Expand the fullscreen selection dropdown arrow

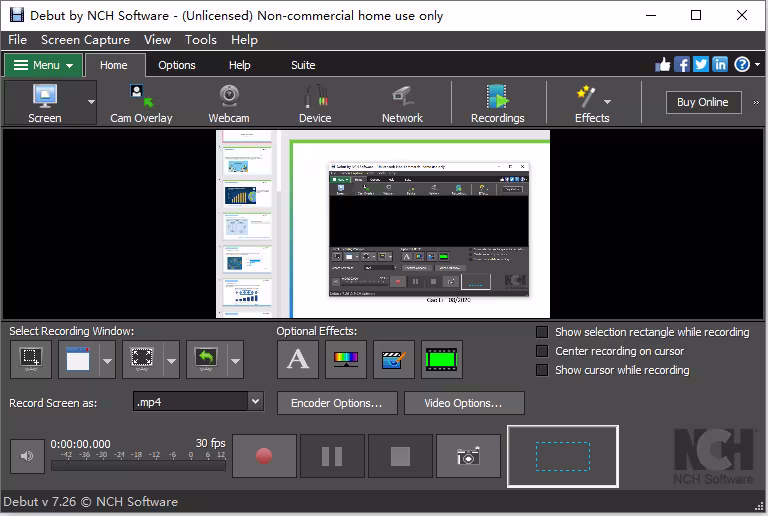[171, 361]
